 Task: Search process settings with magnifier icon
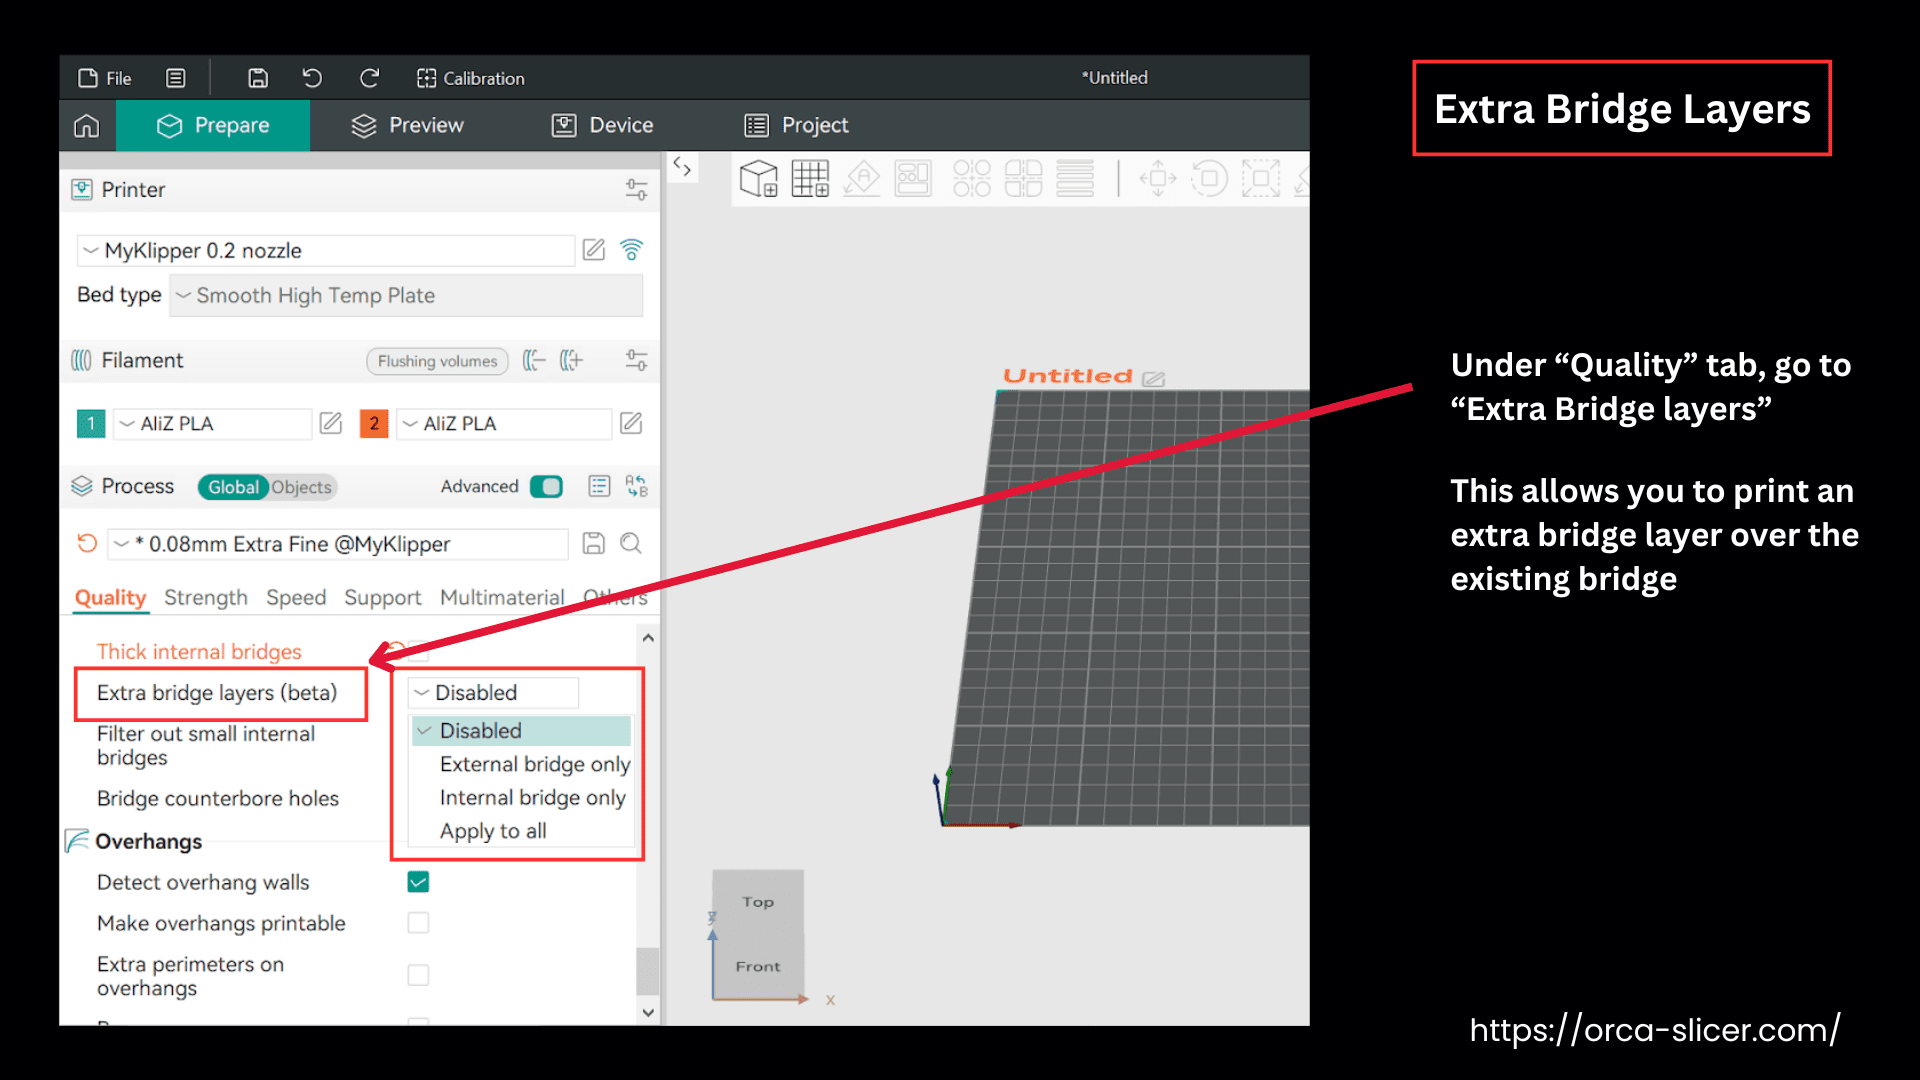pyautogui.click(x=630, y=543)
